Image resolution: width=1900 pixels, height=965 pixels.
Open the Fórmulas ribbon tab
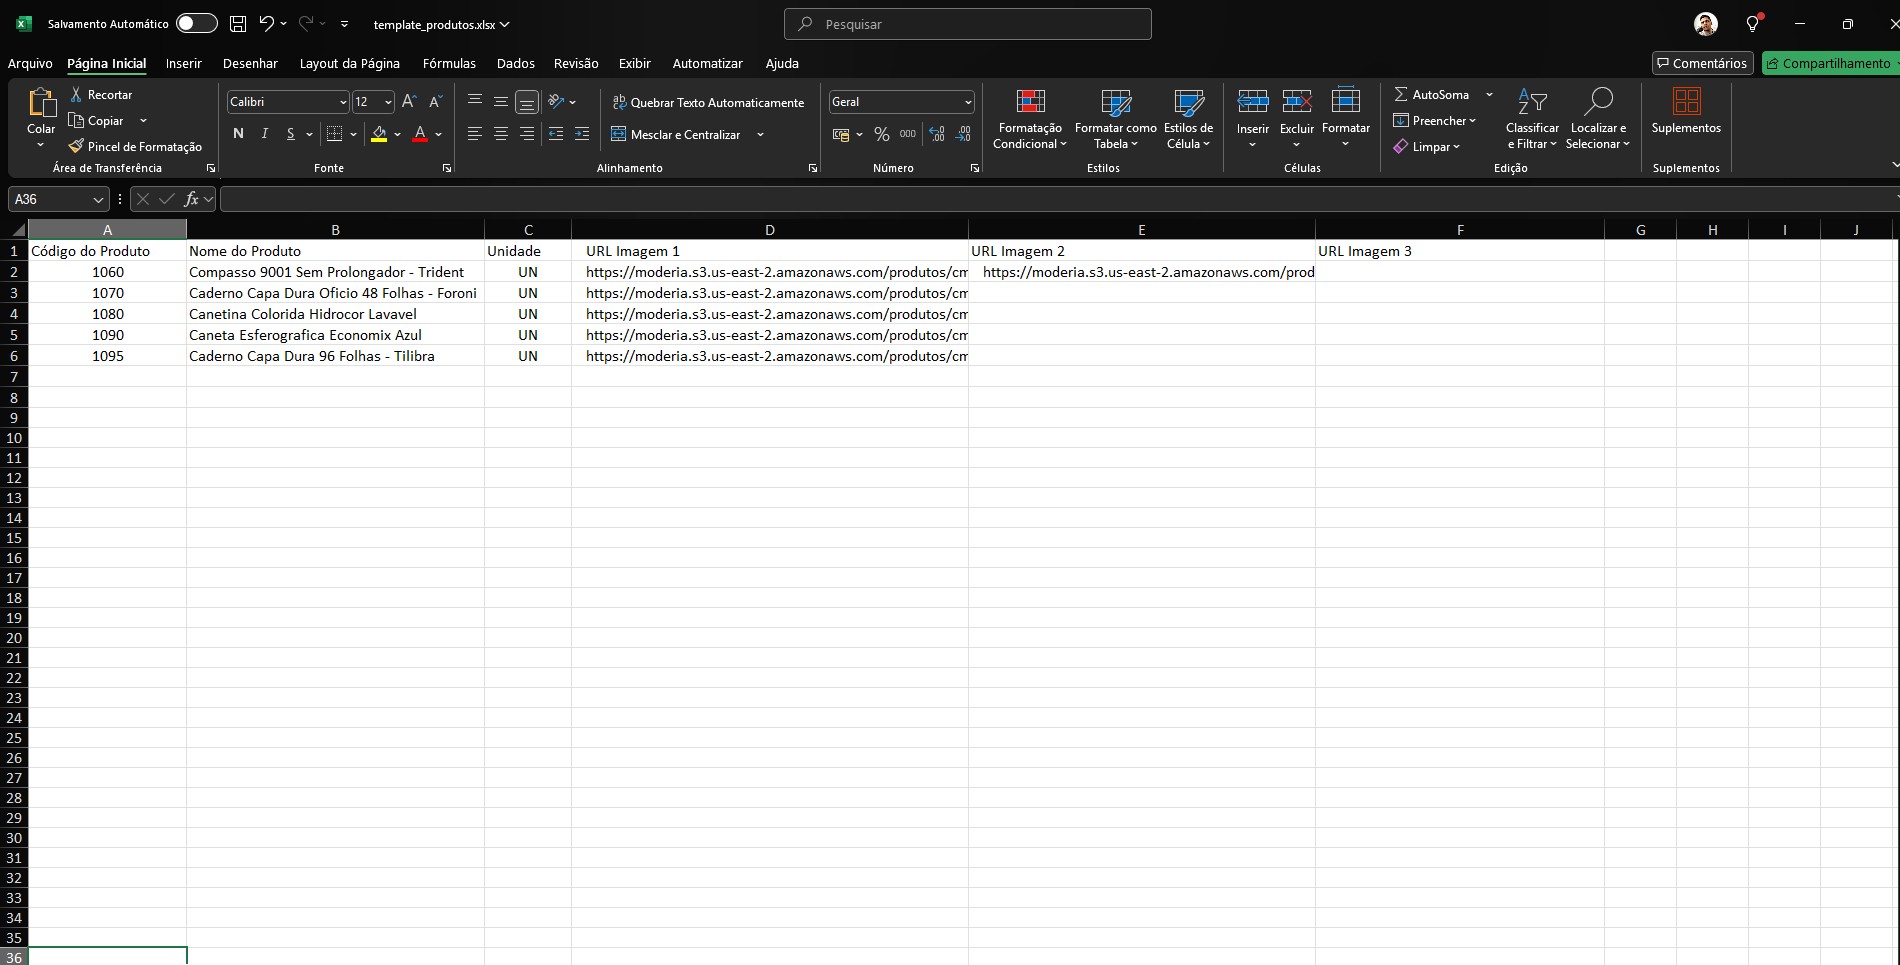pyautogui.click(x=449, y=63)
